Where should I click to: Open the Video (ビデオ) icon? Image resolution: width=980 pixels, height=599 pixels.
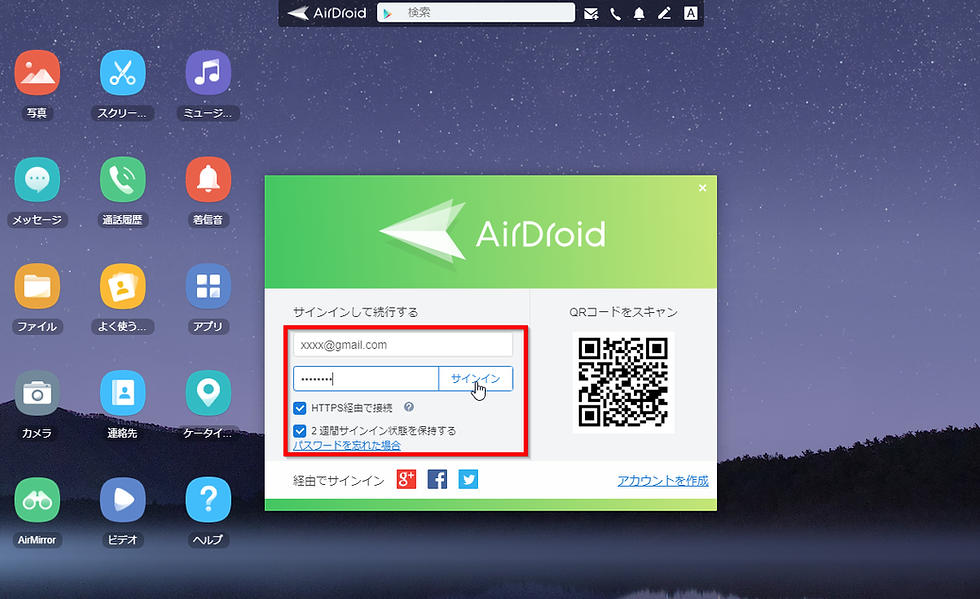click(x=122, y=500)
